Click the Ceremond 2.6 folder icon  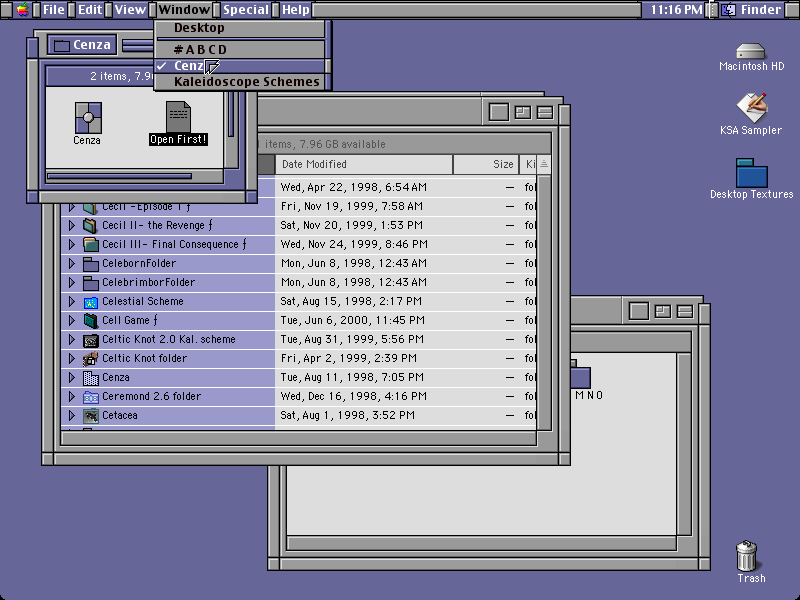(x=90, y=397)
